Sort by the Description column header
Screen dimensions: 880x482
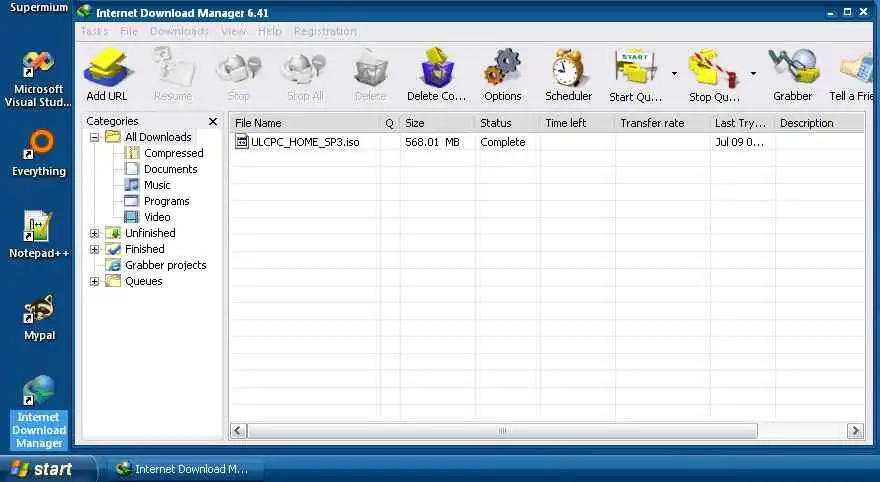coord(819,123)
